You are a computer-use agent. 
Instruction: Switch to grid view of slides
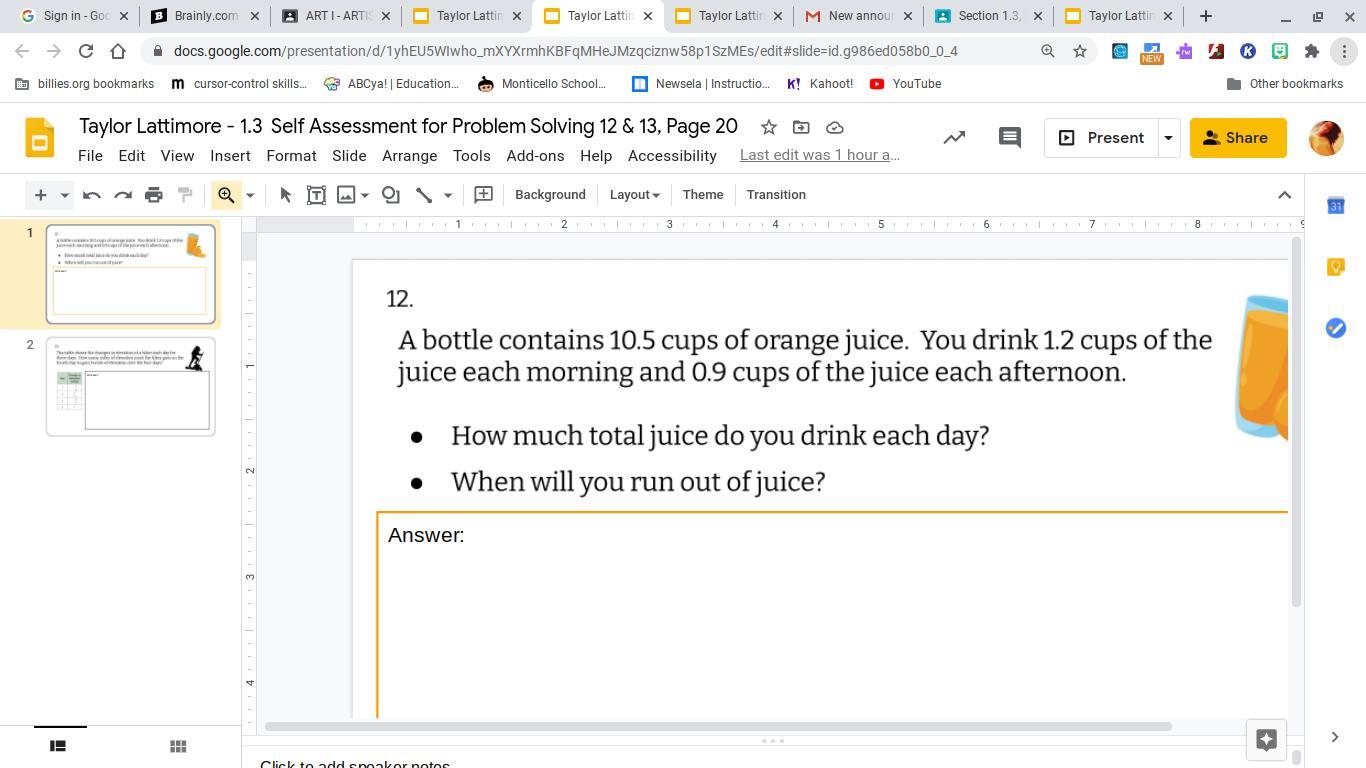pos(178,746)
